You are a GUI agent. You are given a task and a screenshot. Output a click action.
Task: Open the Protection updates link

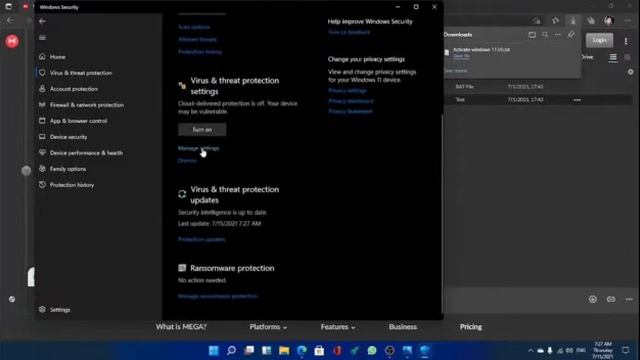(201, 240)
